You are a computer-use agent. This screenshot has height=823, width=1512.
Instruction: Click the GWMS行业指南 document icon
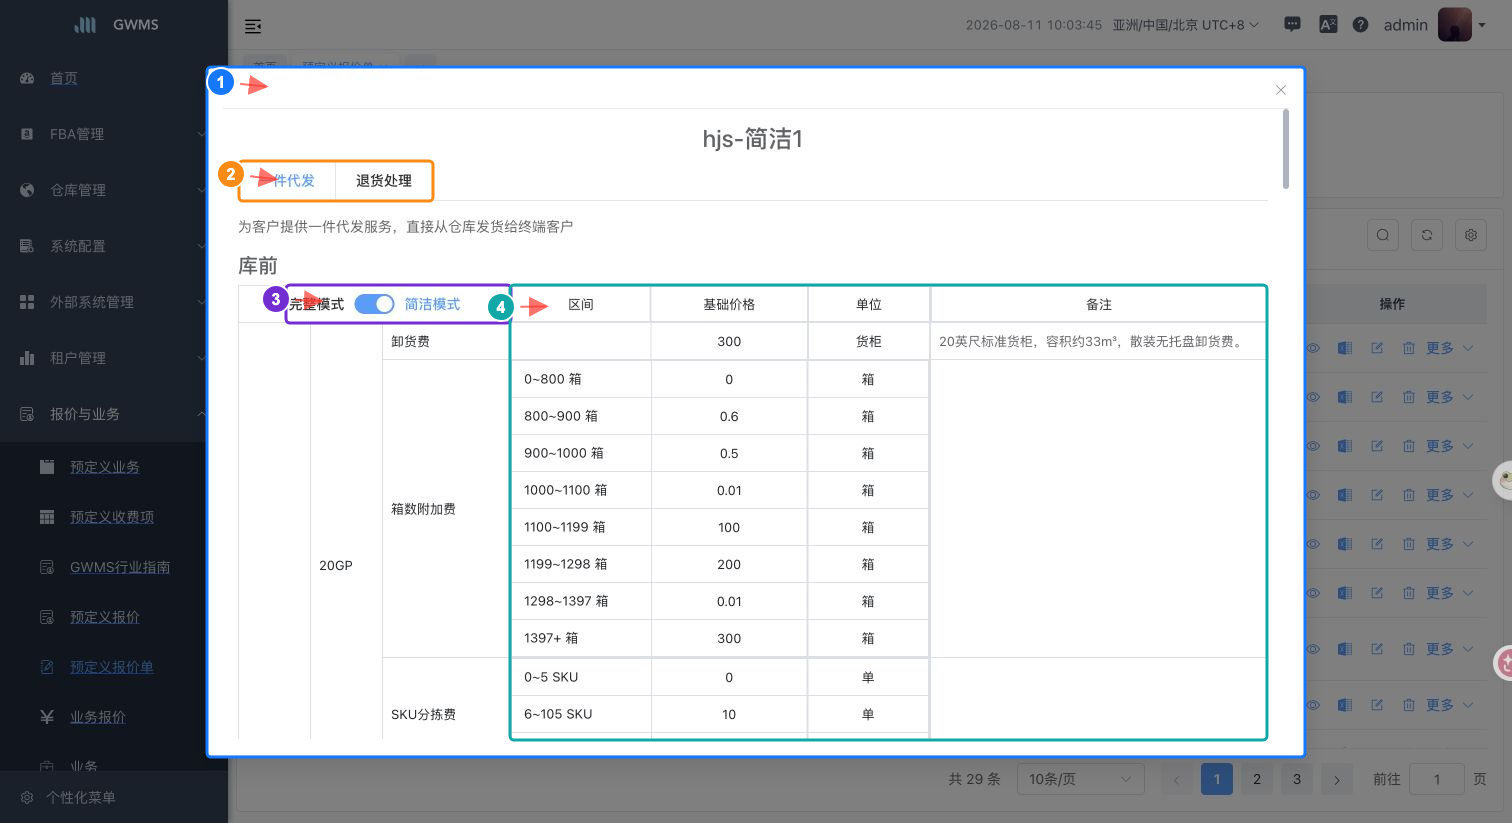[x=47, y=567]
